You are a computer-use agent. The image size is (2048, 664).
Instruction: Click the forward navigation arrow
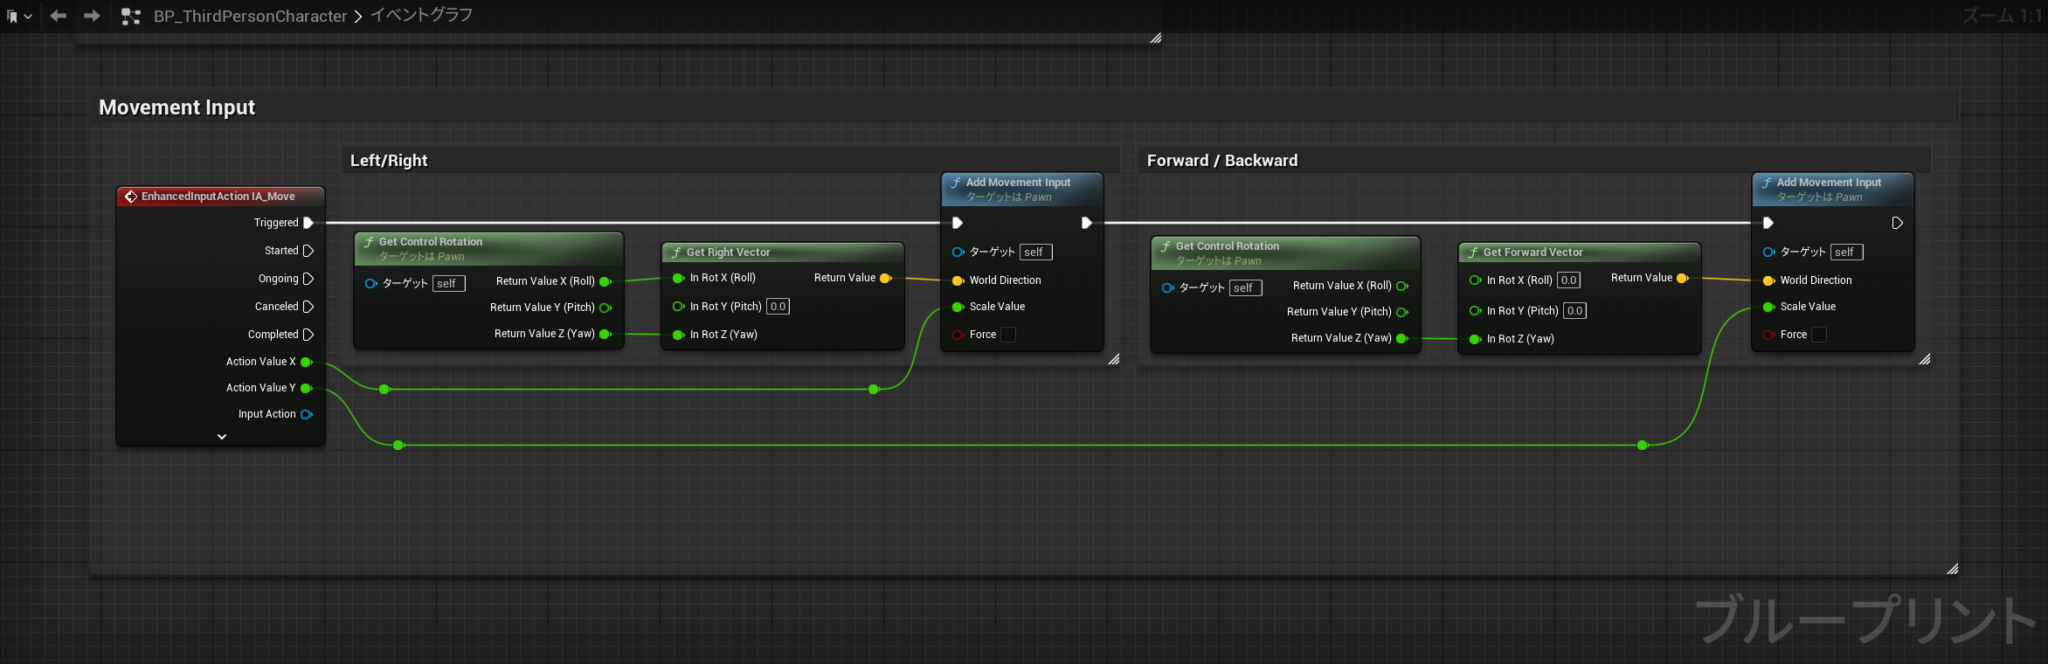pos(92,16)
